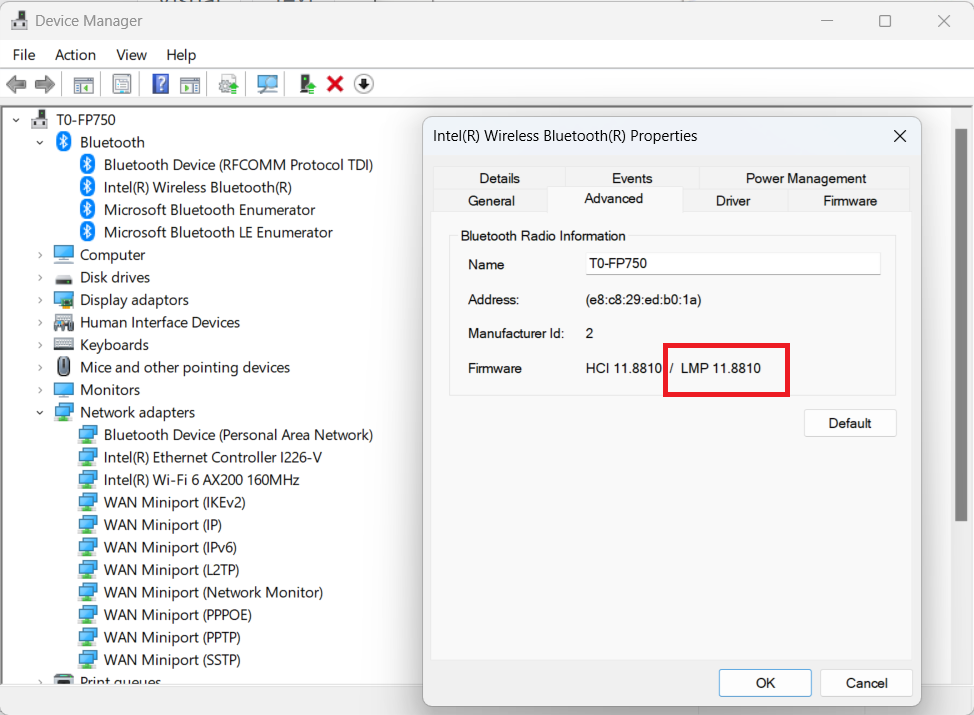Click the Back arrow toolbar icon
The image size is (974, 715).
coord(16,84)
